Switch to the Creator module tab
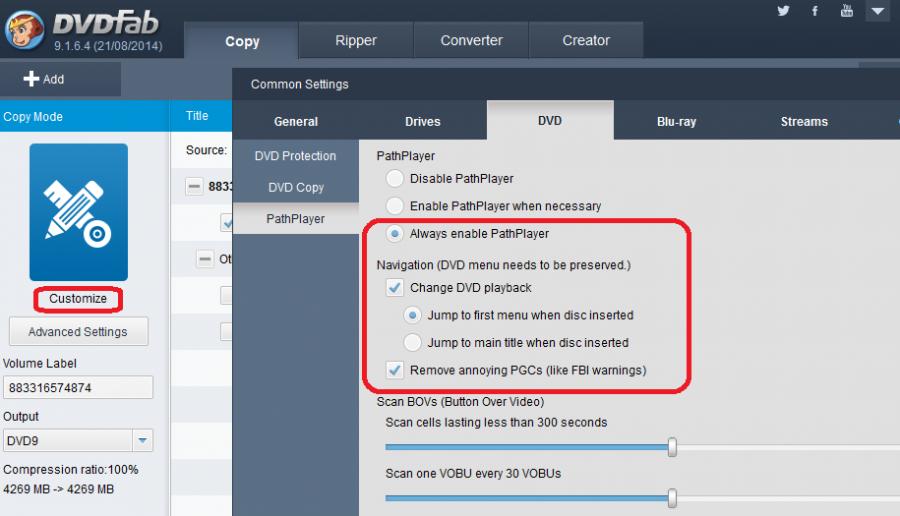The height and width of the screenshot is (516, 900). 586,40
